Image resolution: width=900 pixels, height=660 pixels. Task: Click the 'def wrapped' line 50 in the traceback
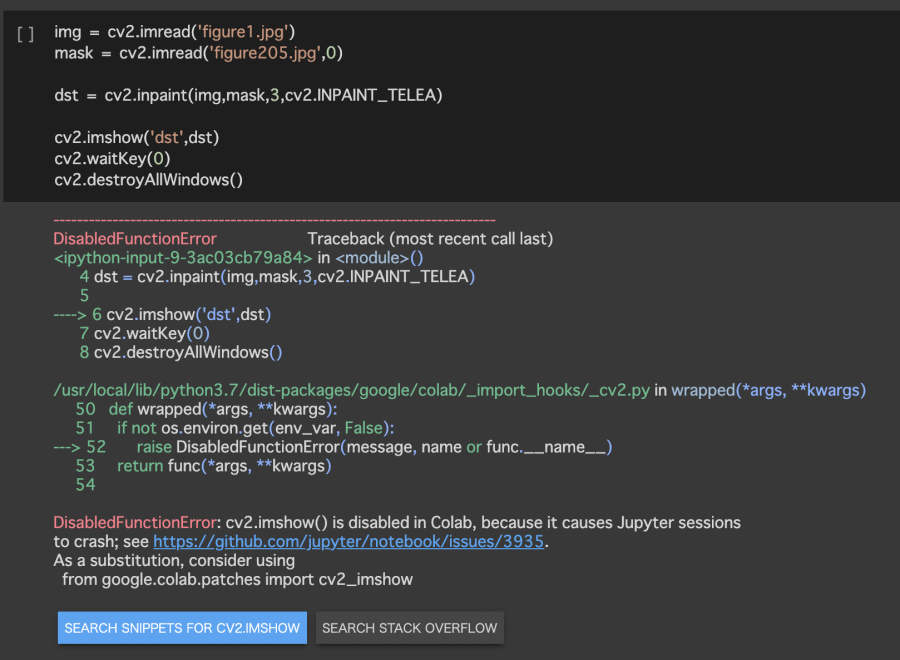coord(222,409)
